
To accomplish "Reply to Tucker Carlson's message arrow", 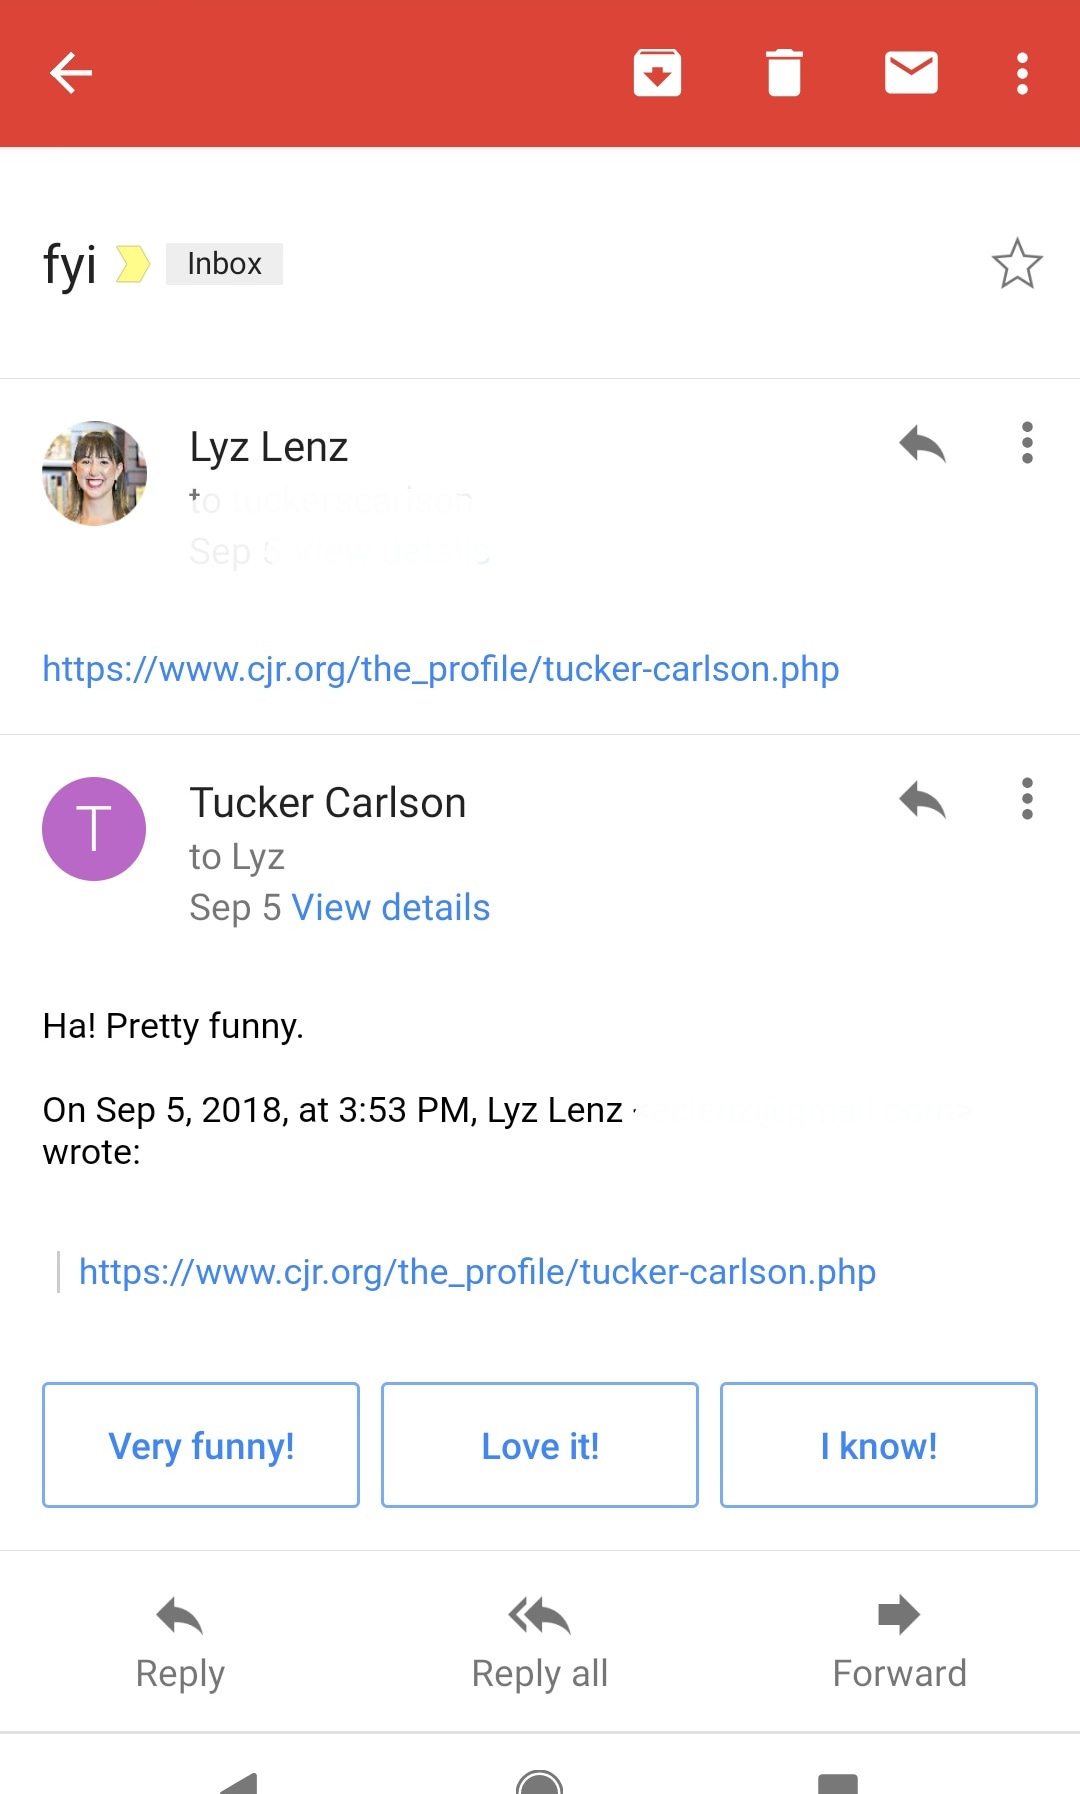I will click(x=922, y=800).
